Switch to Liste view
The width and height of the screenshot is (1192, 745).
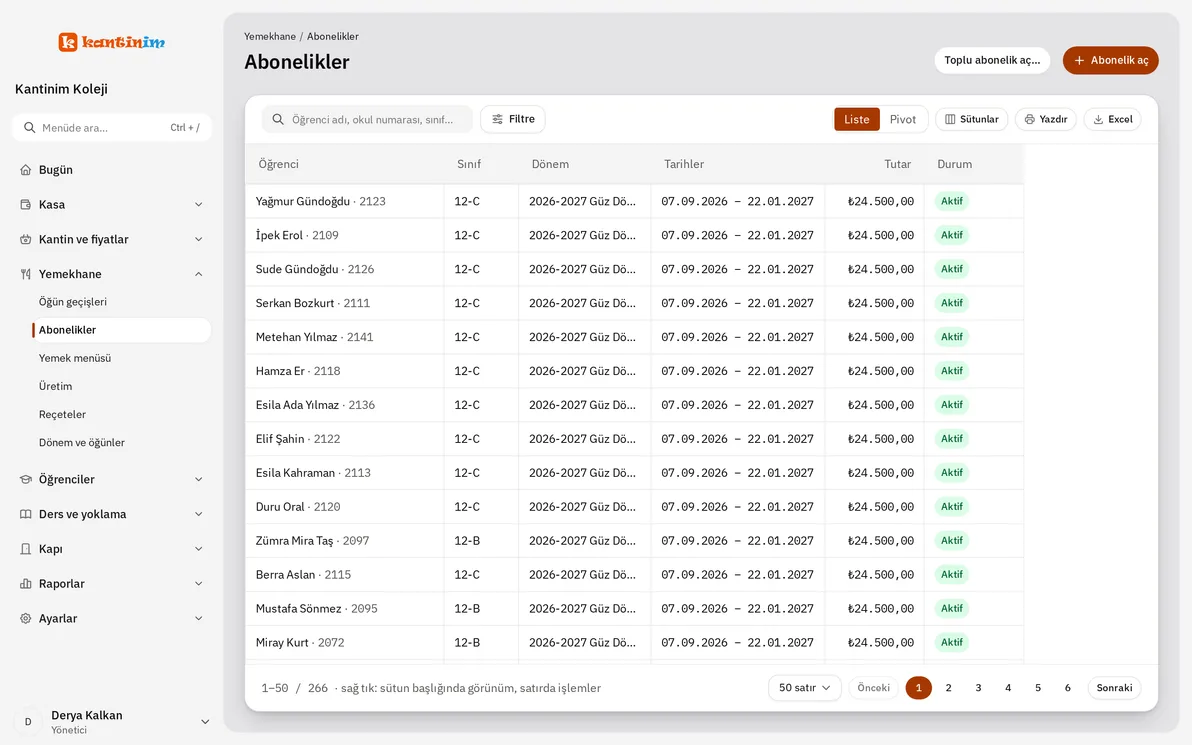857,119
